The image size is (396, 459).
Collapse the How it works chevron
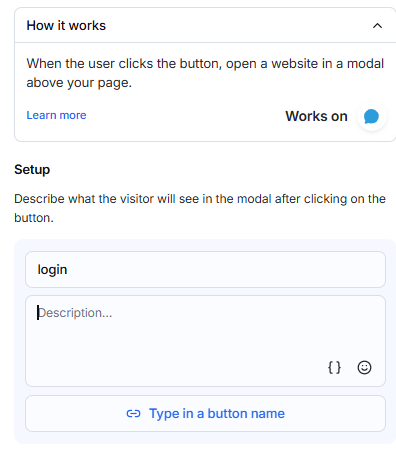[x=377, y=26]
